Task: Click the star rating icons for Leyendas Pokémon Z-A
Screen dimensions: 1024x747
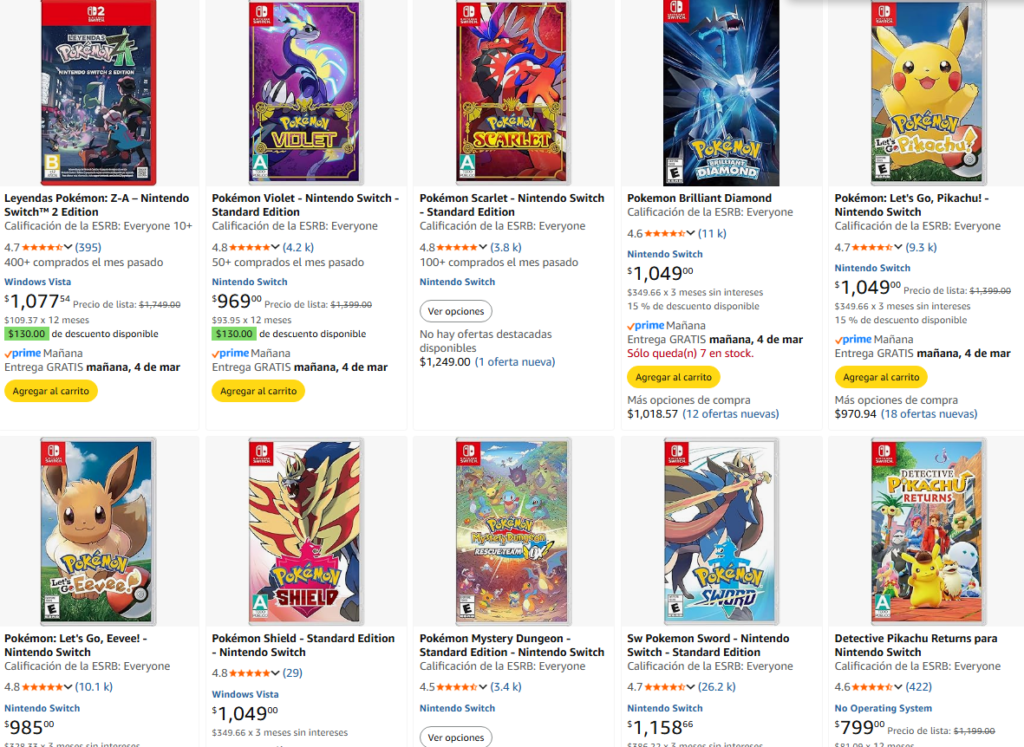Action: [x=42, y=247]
